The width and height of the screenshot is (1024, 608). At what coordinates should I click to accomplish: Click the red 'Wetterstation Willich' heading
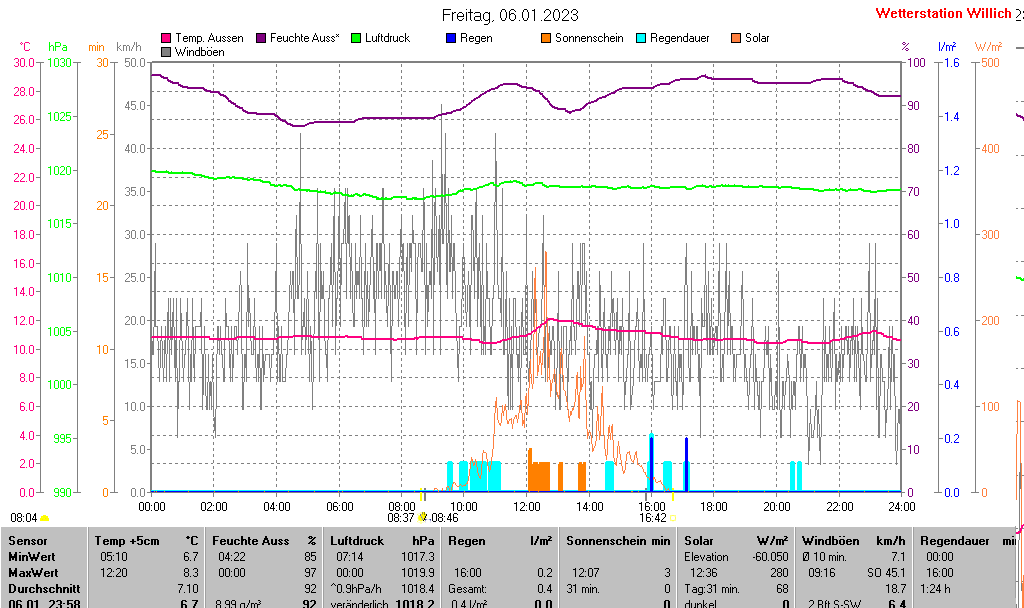pyautogui.click(x=943, y=13)
